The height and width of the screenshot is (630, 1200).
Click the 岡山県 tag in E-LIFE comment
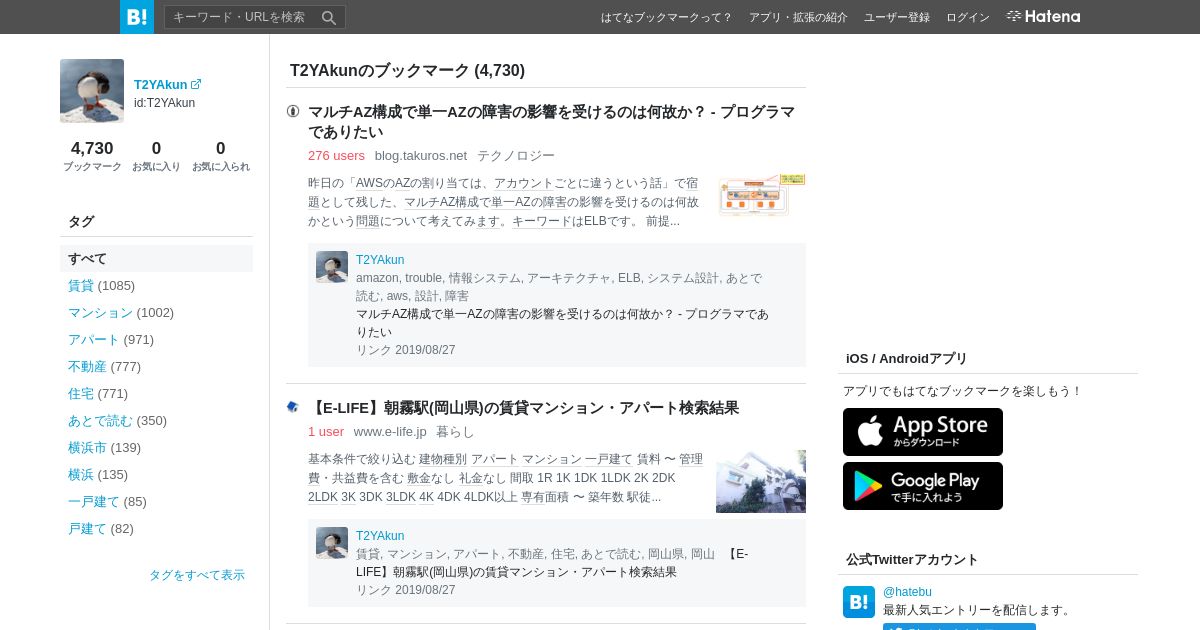[666, 554]
